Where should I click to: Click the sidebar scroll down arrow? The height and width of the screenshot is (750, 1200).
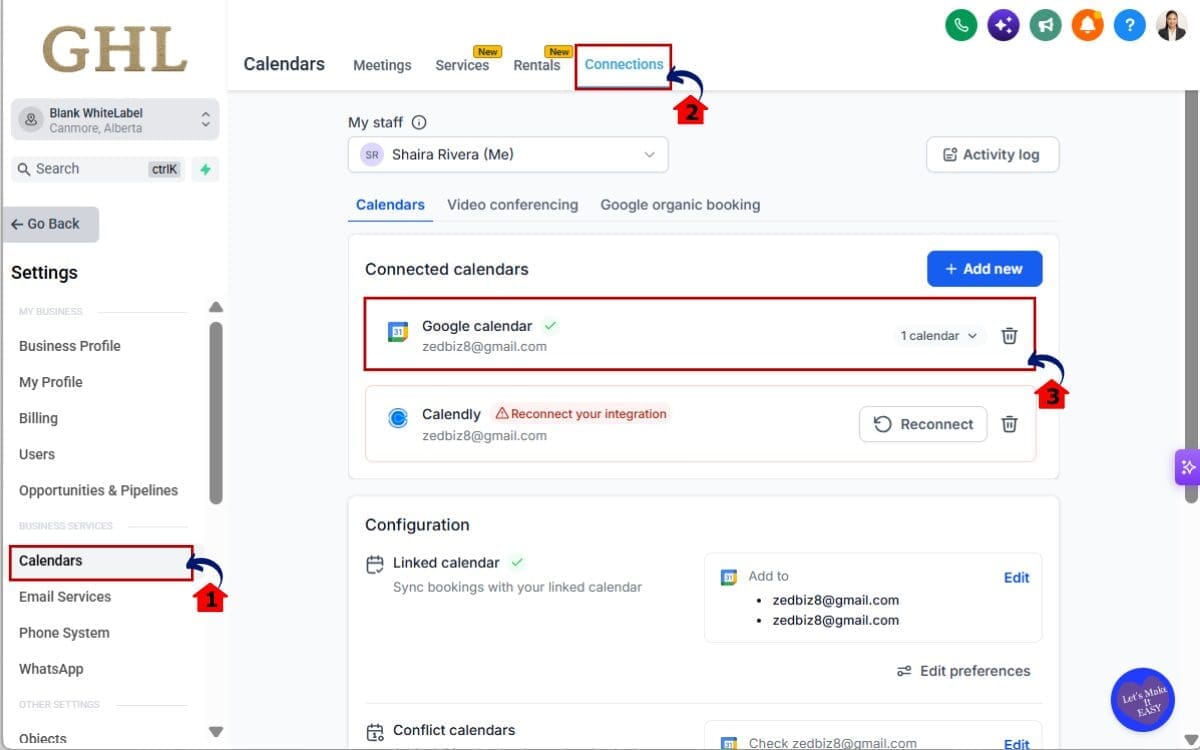coord(215,732)
